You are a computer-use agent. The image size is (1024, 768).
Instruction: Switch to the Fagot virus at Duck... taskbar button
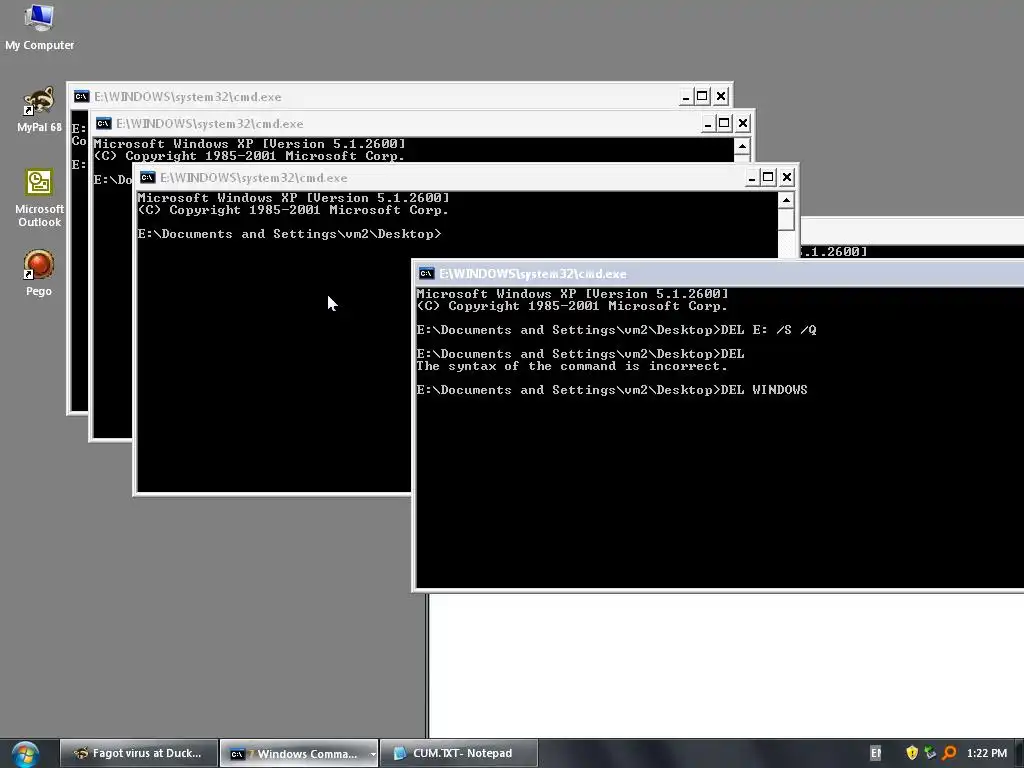tap(138, 753)
